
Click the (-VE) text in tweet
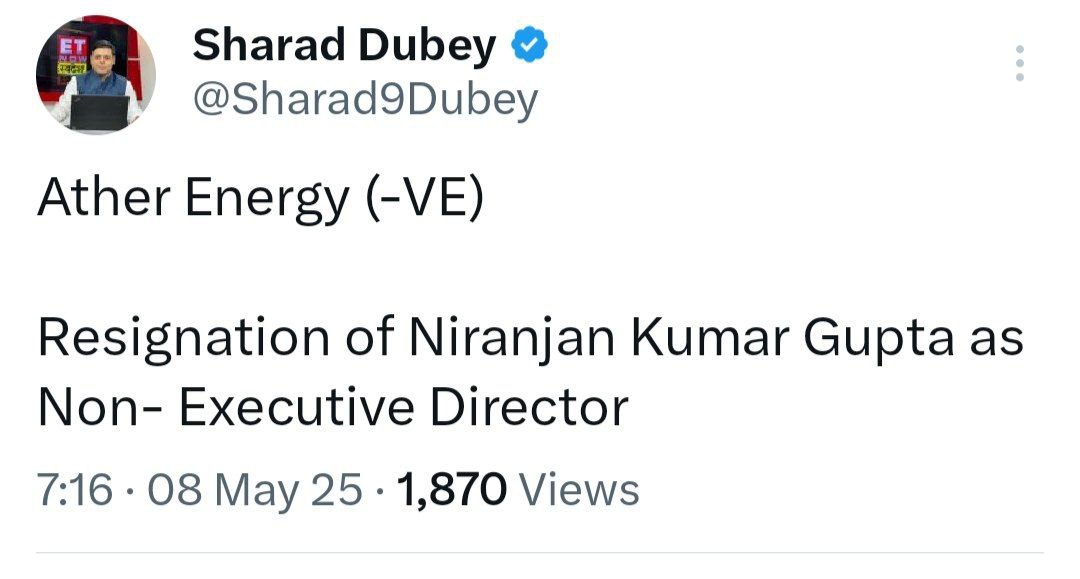[x=420, y=201]
